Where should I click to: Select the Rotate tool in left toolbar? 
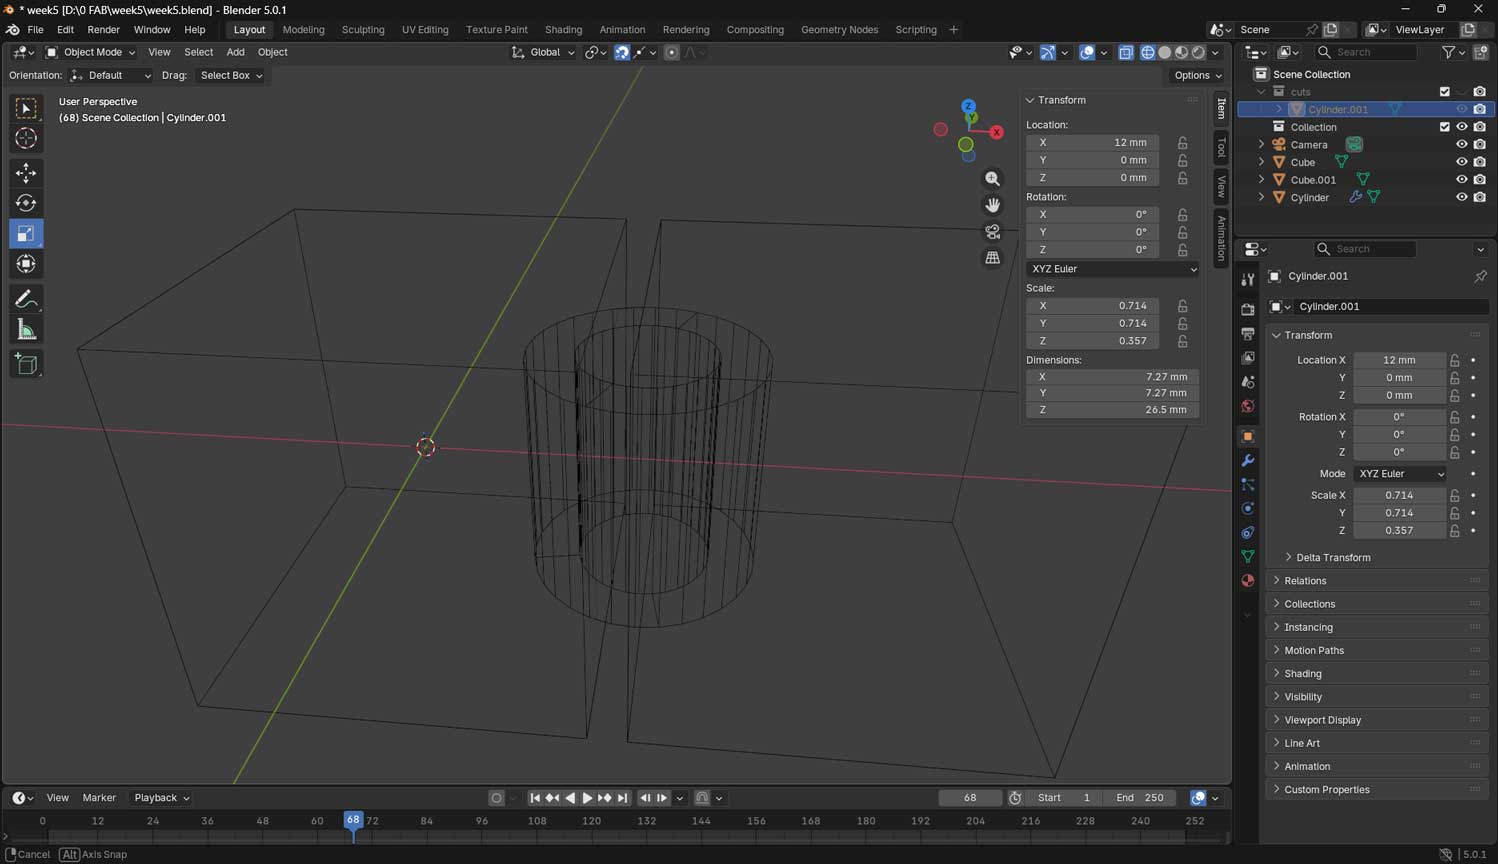26,203
